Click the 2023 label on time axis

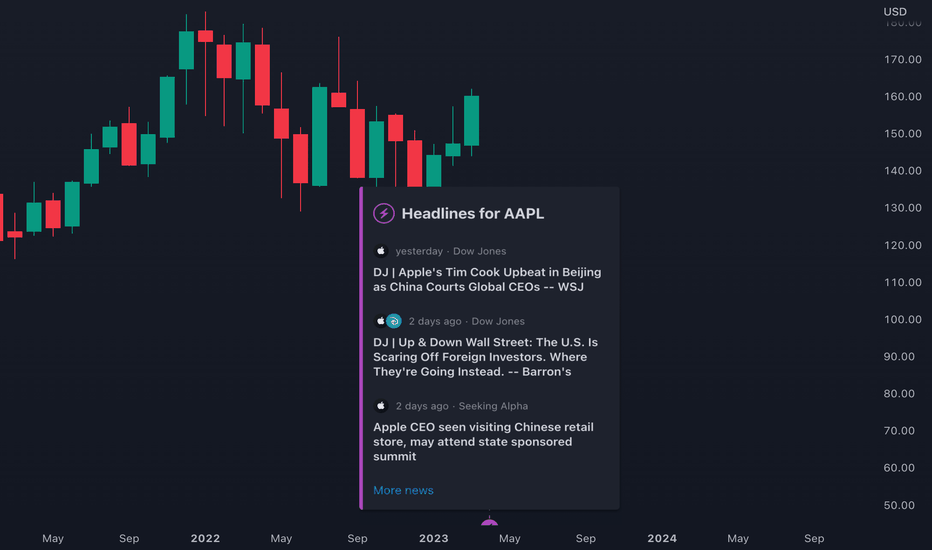(433, 538)
